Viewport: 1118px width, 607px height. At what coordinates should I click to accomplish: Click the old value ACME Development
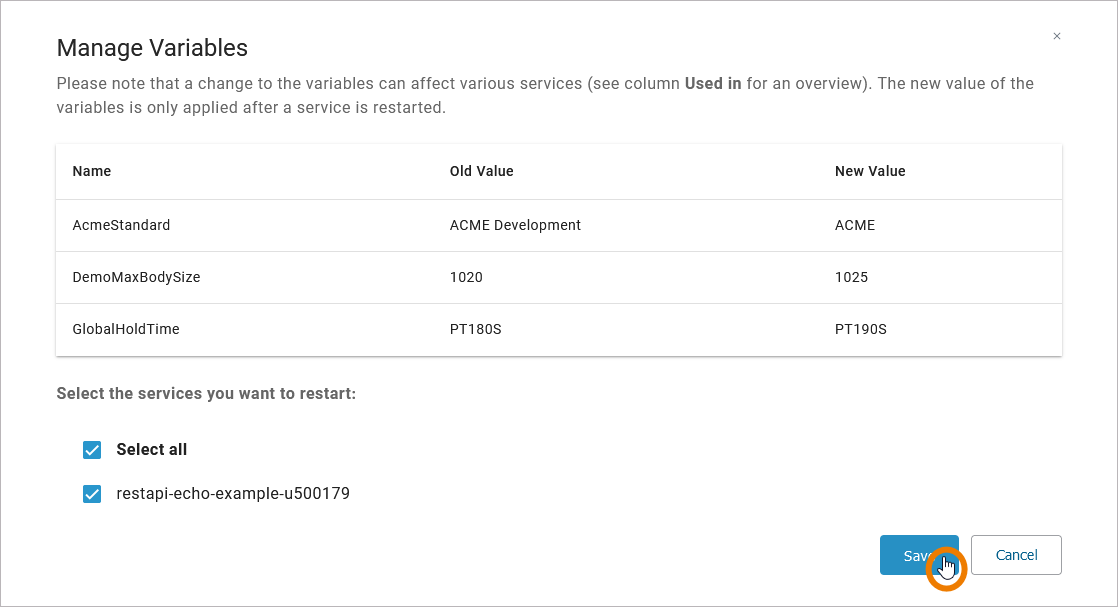click(515, 225)
